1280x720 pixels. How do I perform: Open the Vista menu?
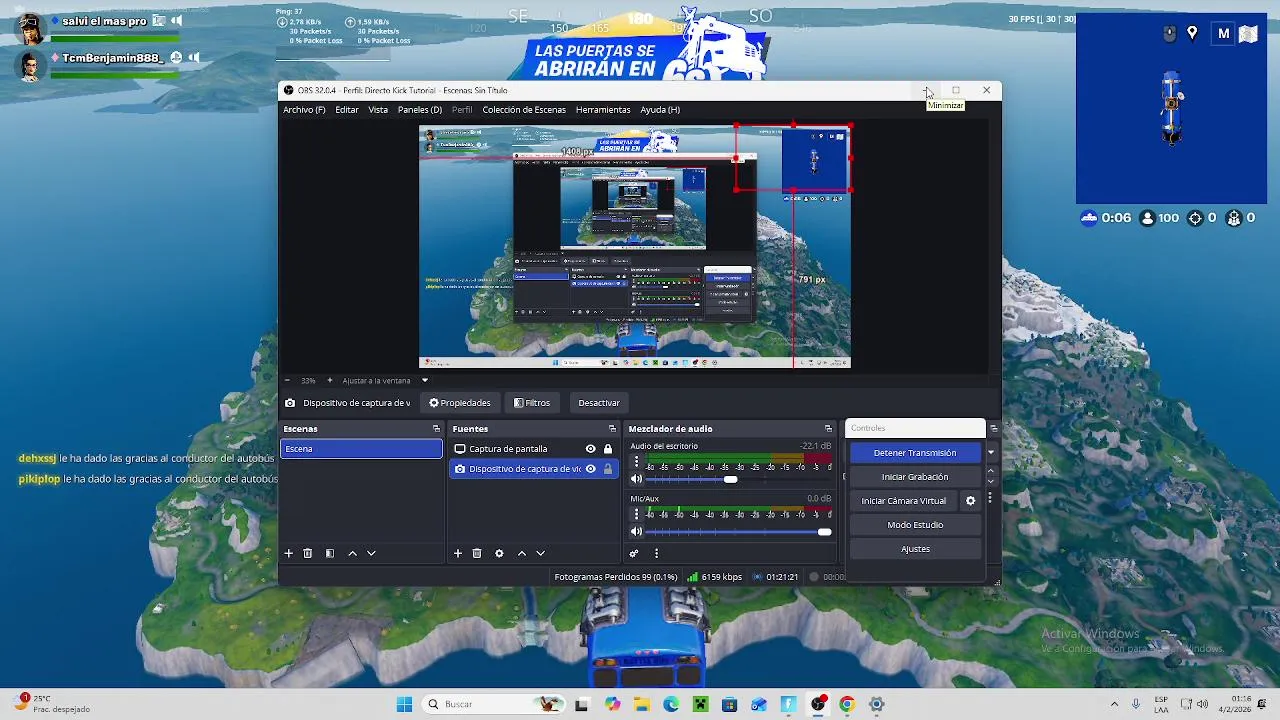[378, 110]
